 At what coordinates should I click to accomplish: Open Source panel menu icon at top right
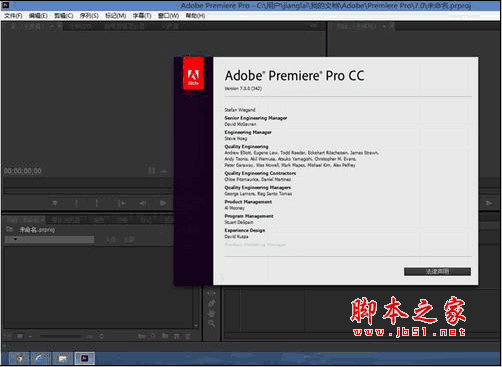pyautogui.click(x=314, y=26)
